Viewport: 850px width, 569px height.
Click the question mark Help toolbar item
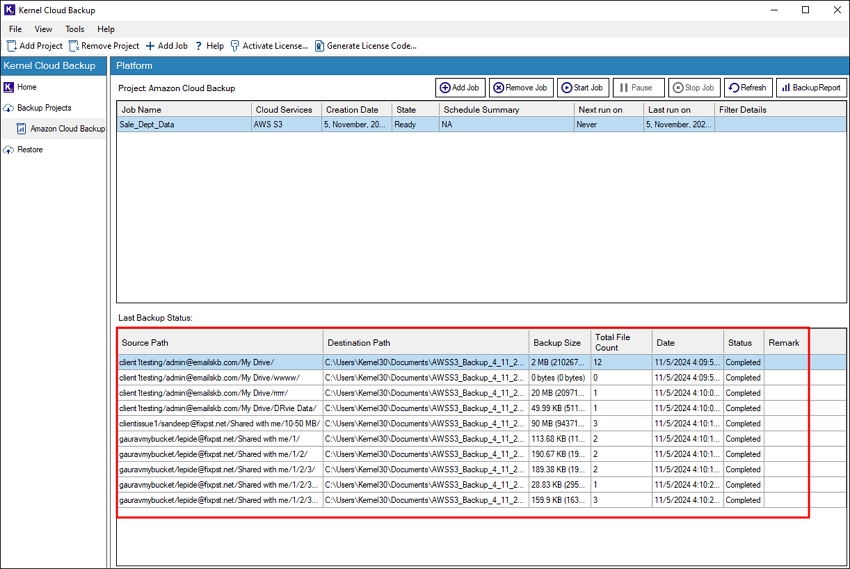(x=209, y=46)
